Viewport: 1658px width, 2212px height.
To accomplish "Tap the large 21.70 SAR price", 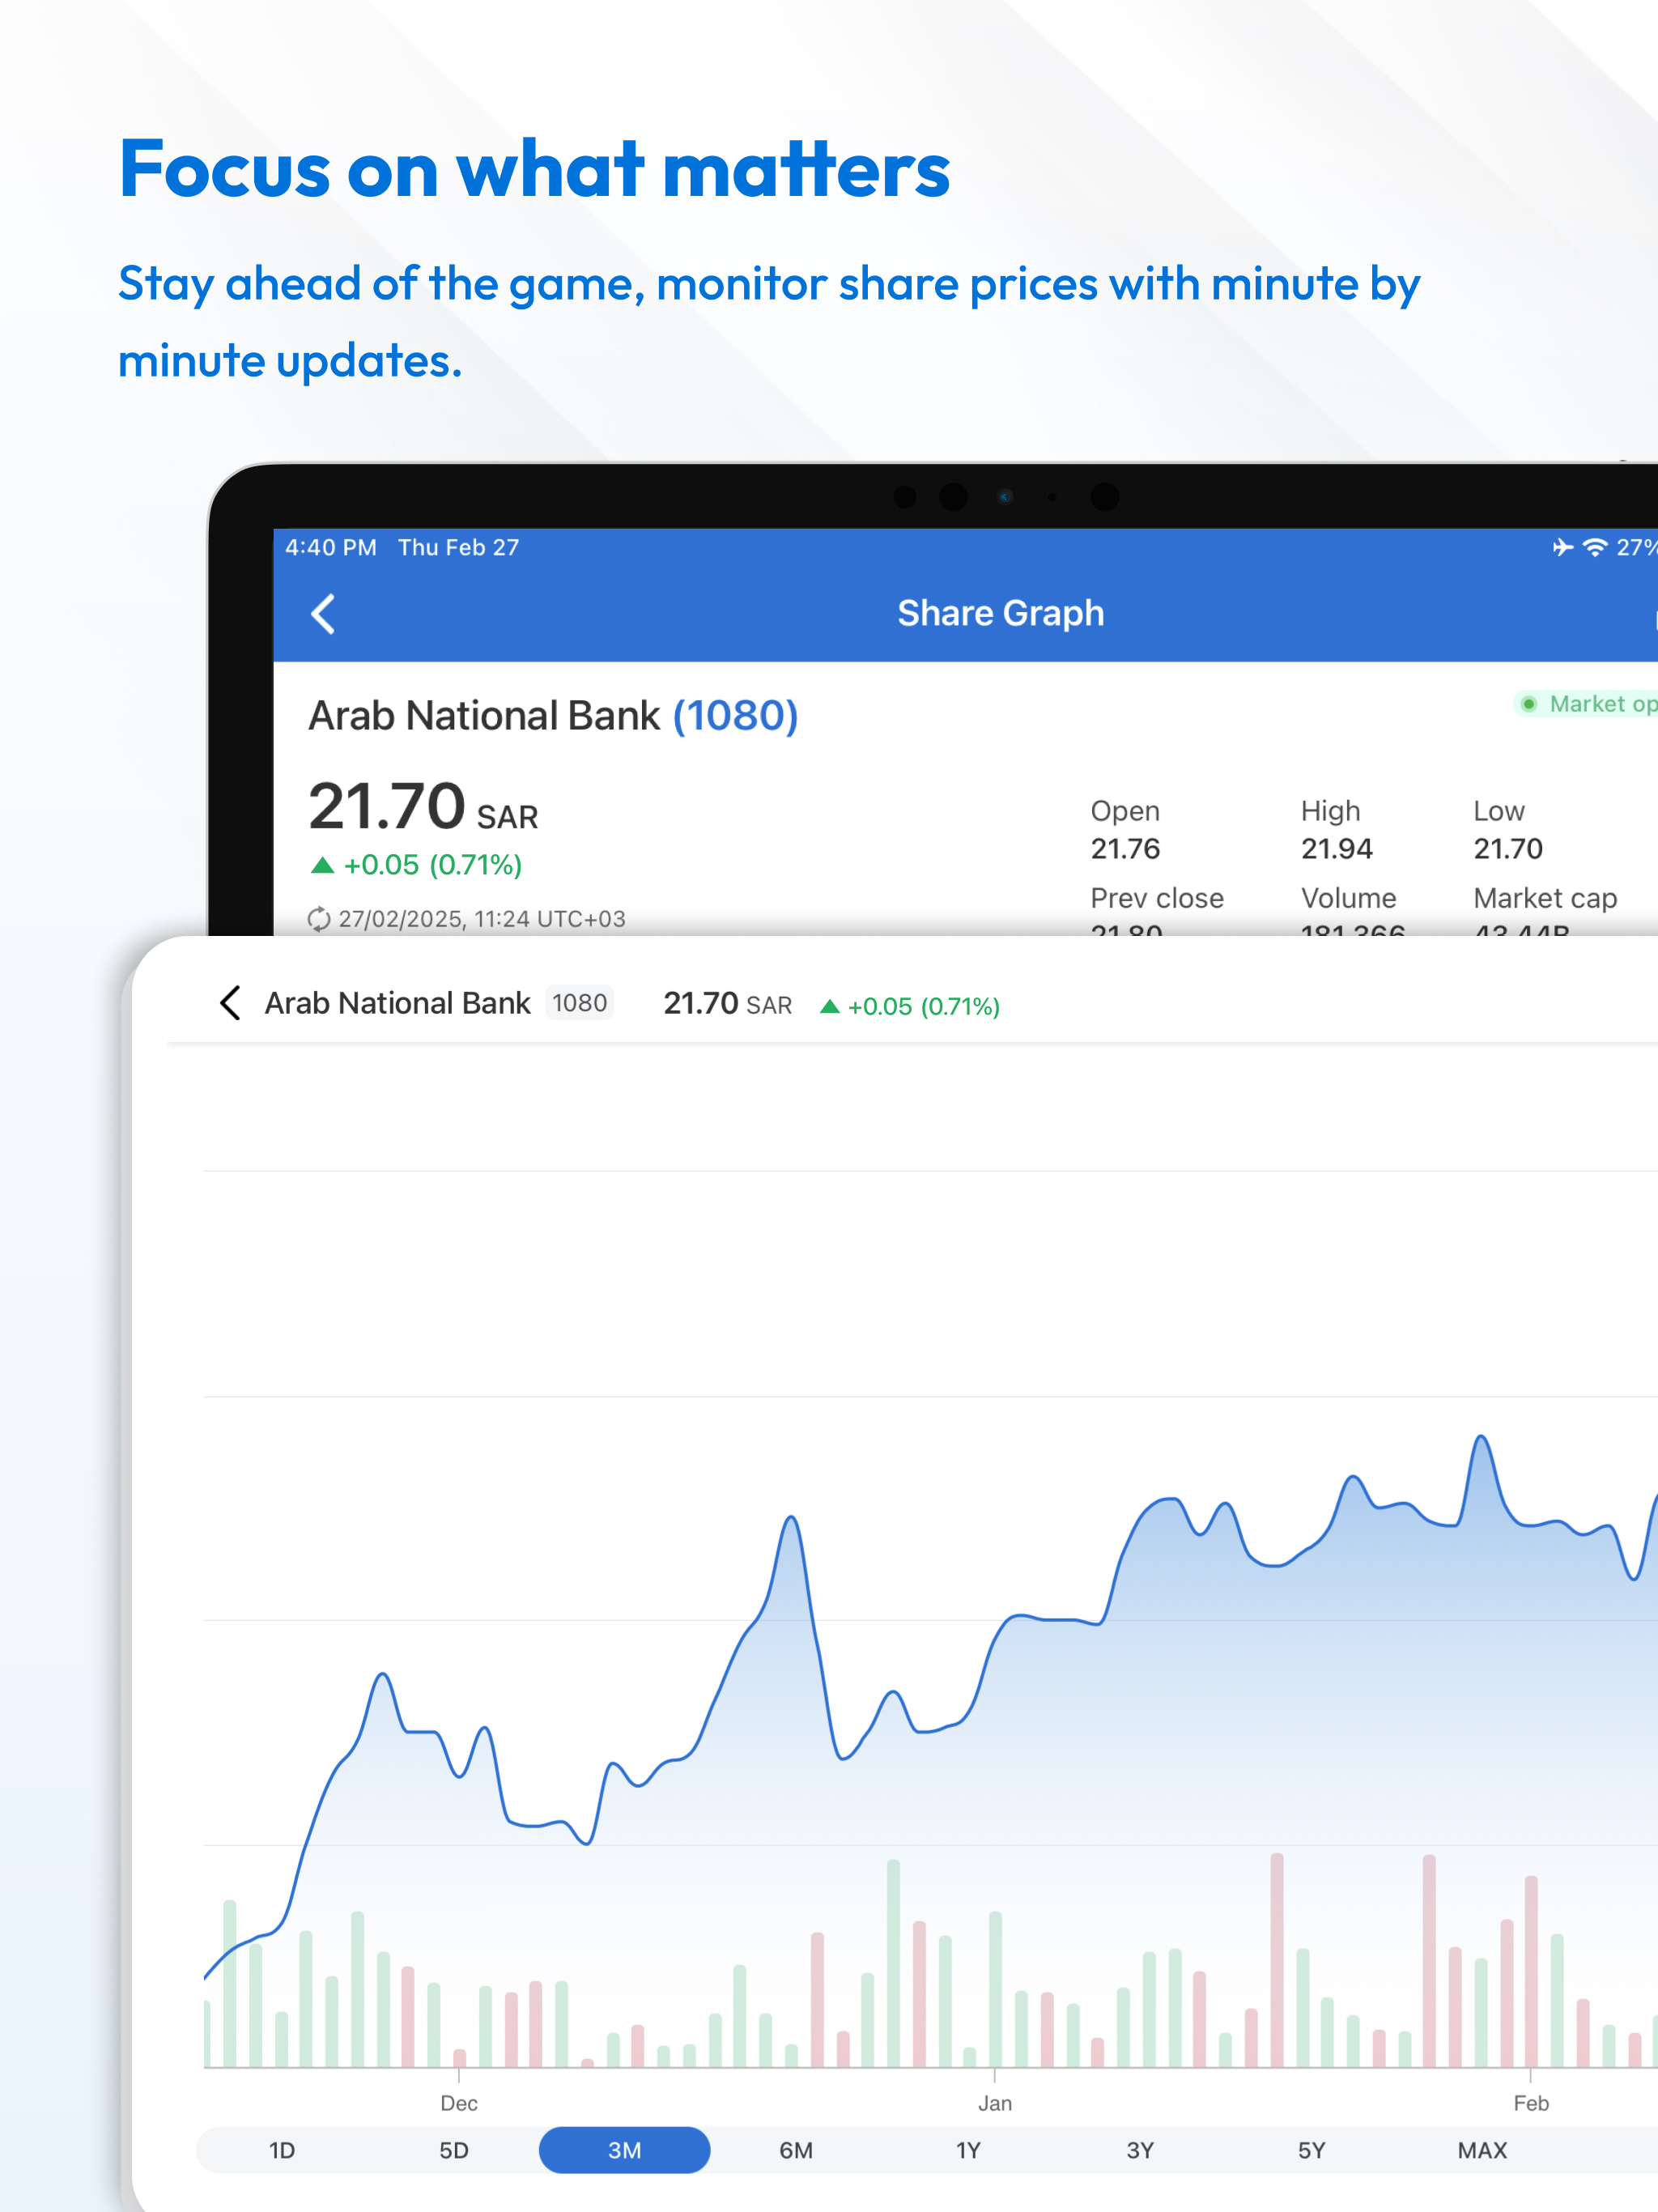I will pyautogui.click(x=423, y=807).
